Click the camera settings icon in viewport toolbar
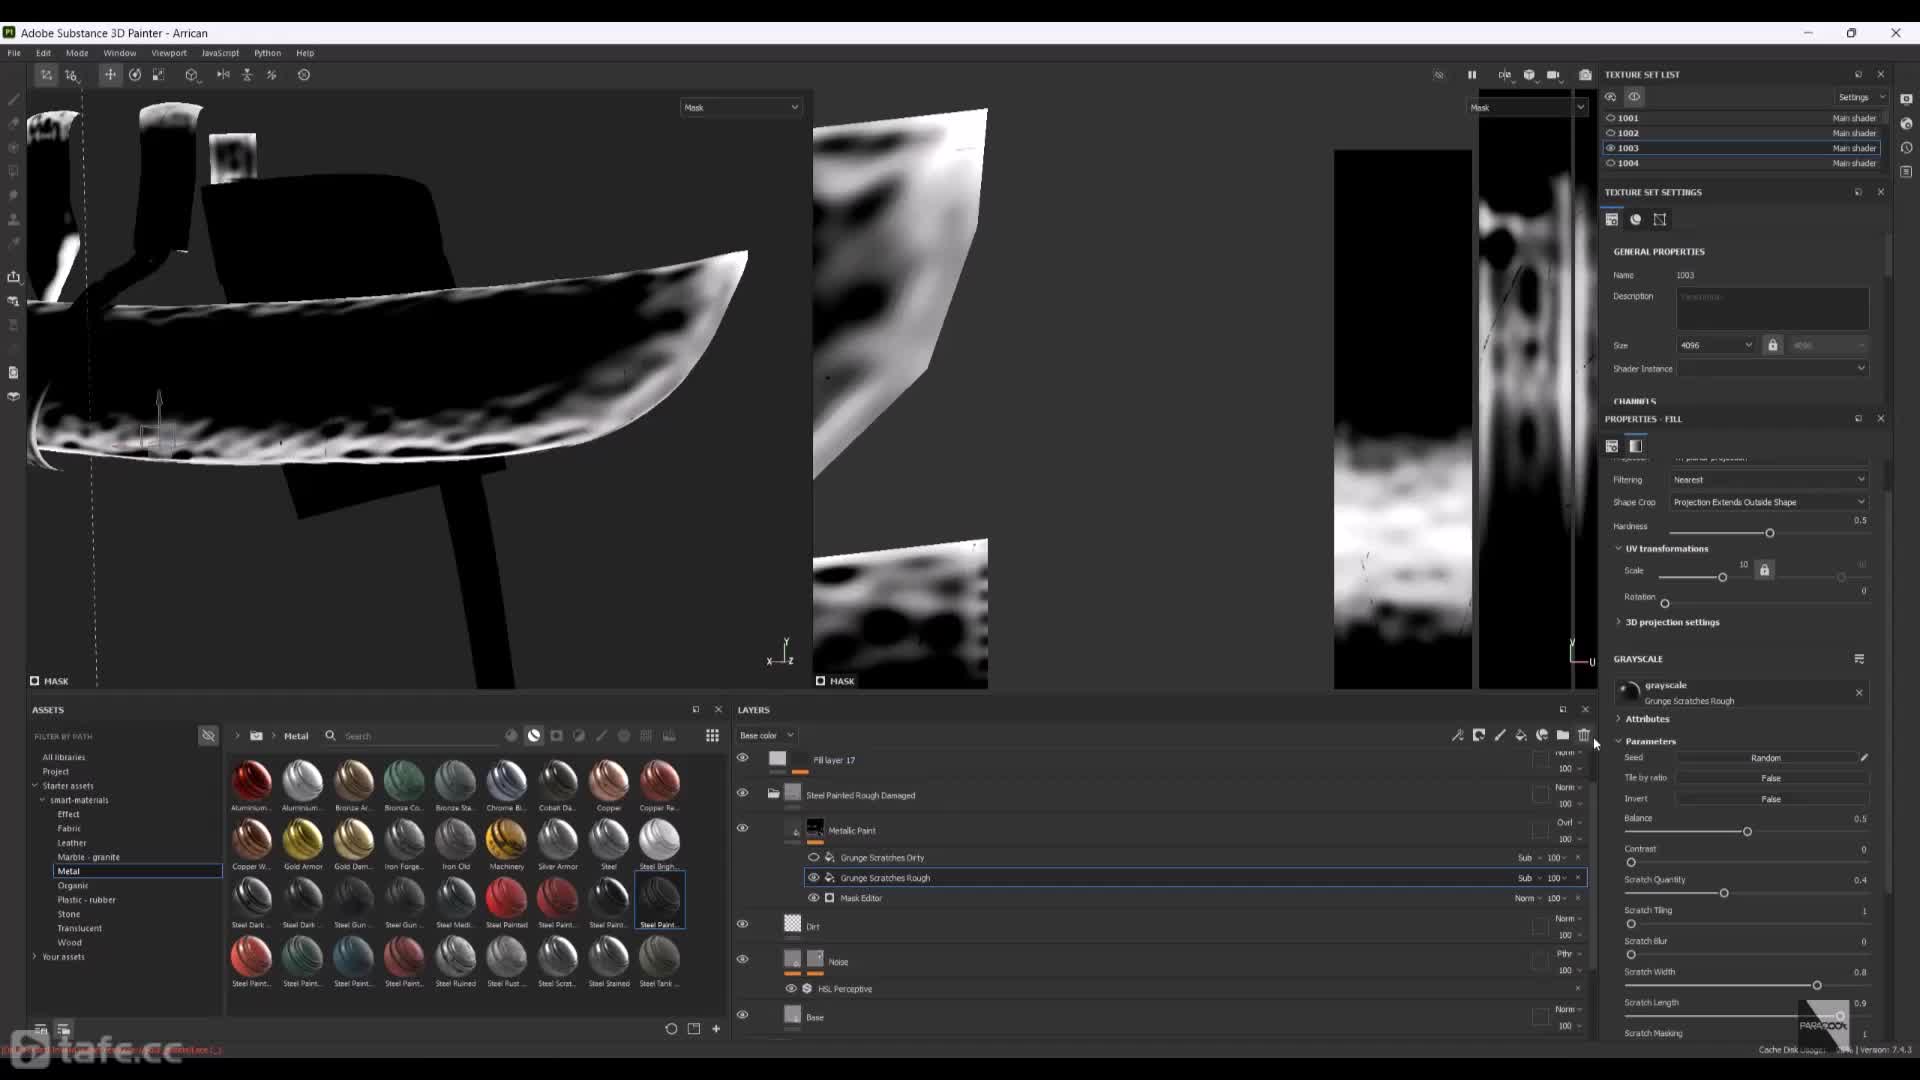The image size is (1920, 1080). coord(1554,75)
